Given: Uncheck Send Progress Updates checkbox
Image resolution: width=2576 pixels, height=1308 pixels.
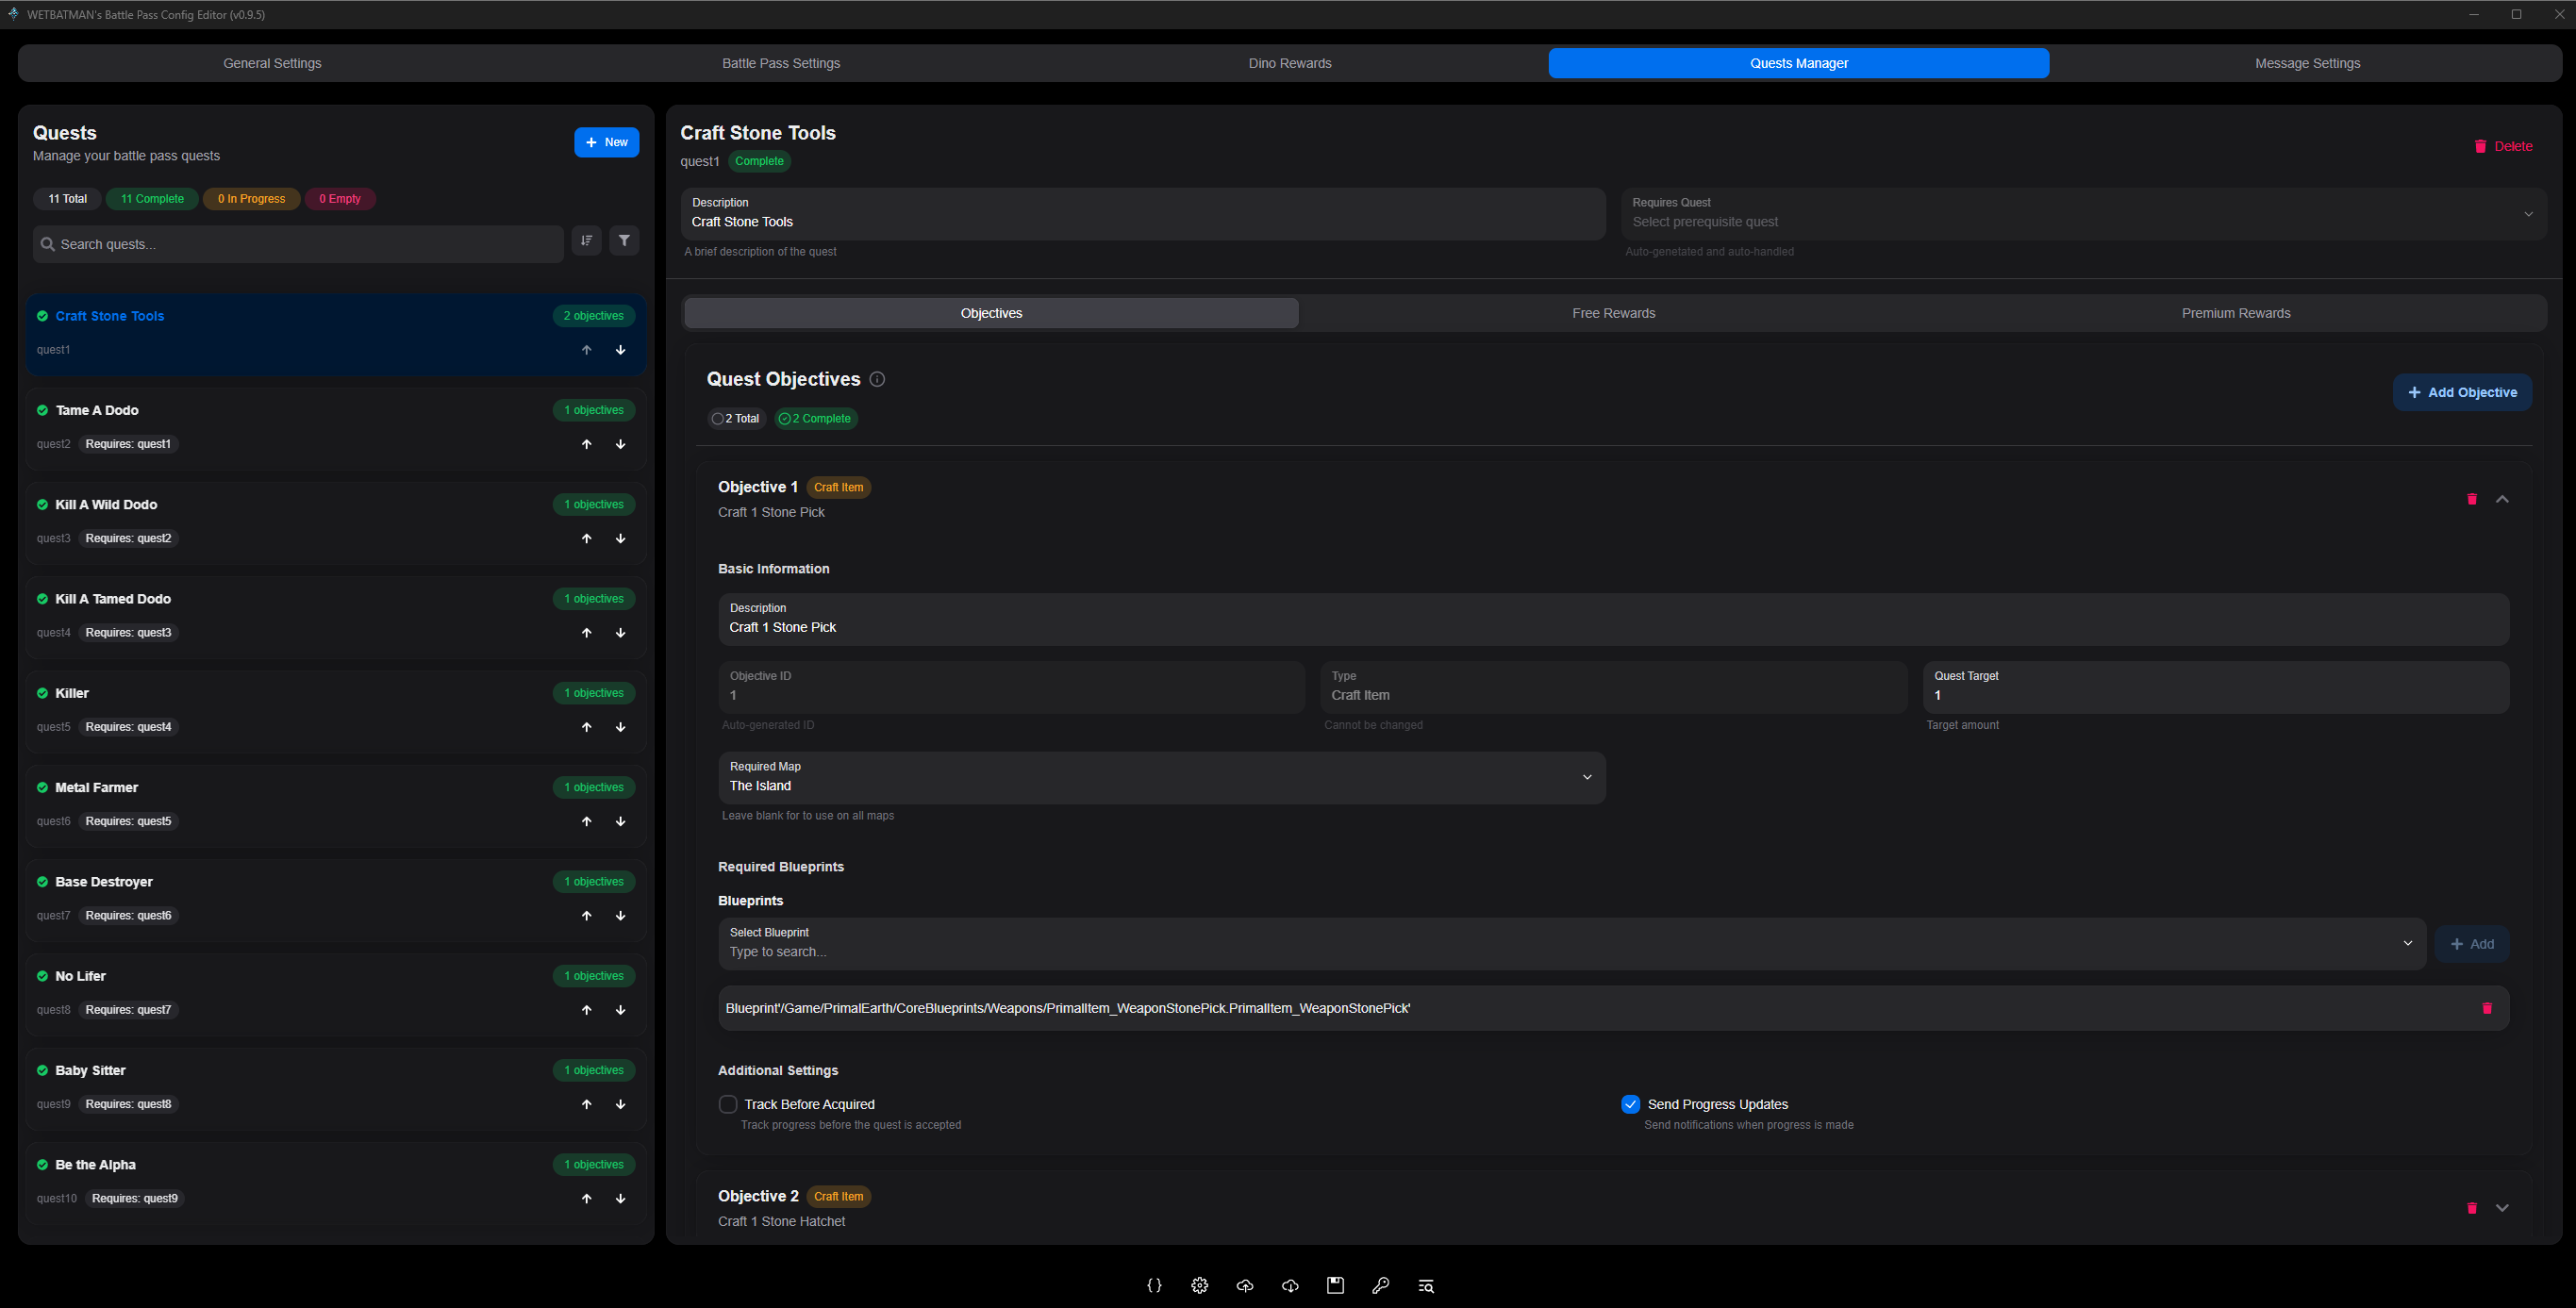Looking at the screenshot, I should (x=1631, y=1104).
